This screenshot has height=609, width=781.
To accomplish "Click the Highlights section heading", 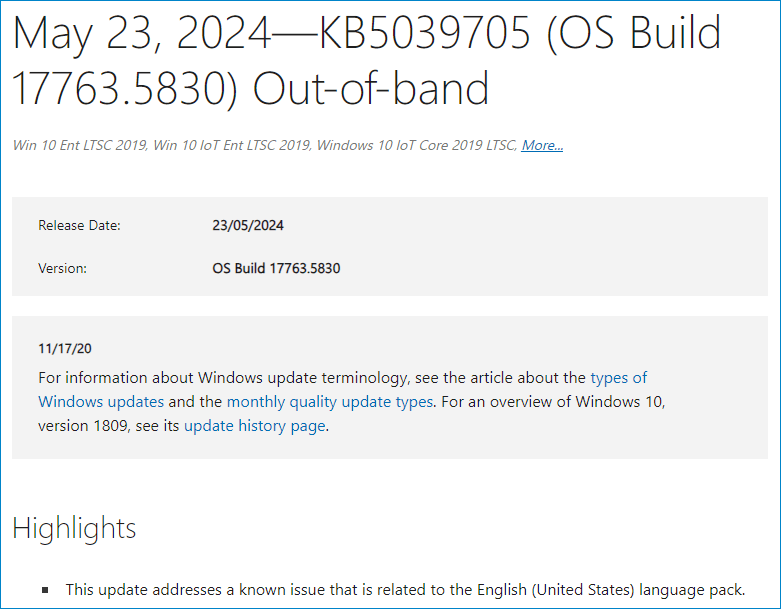I will pyautogui.click(x=74, y=528).
